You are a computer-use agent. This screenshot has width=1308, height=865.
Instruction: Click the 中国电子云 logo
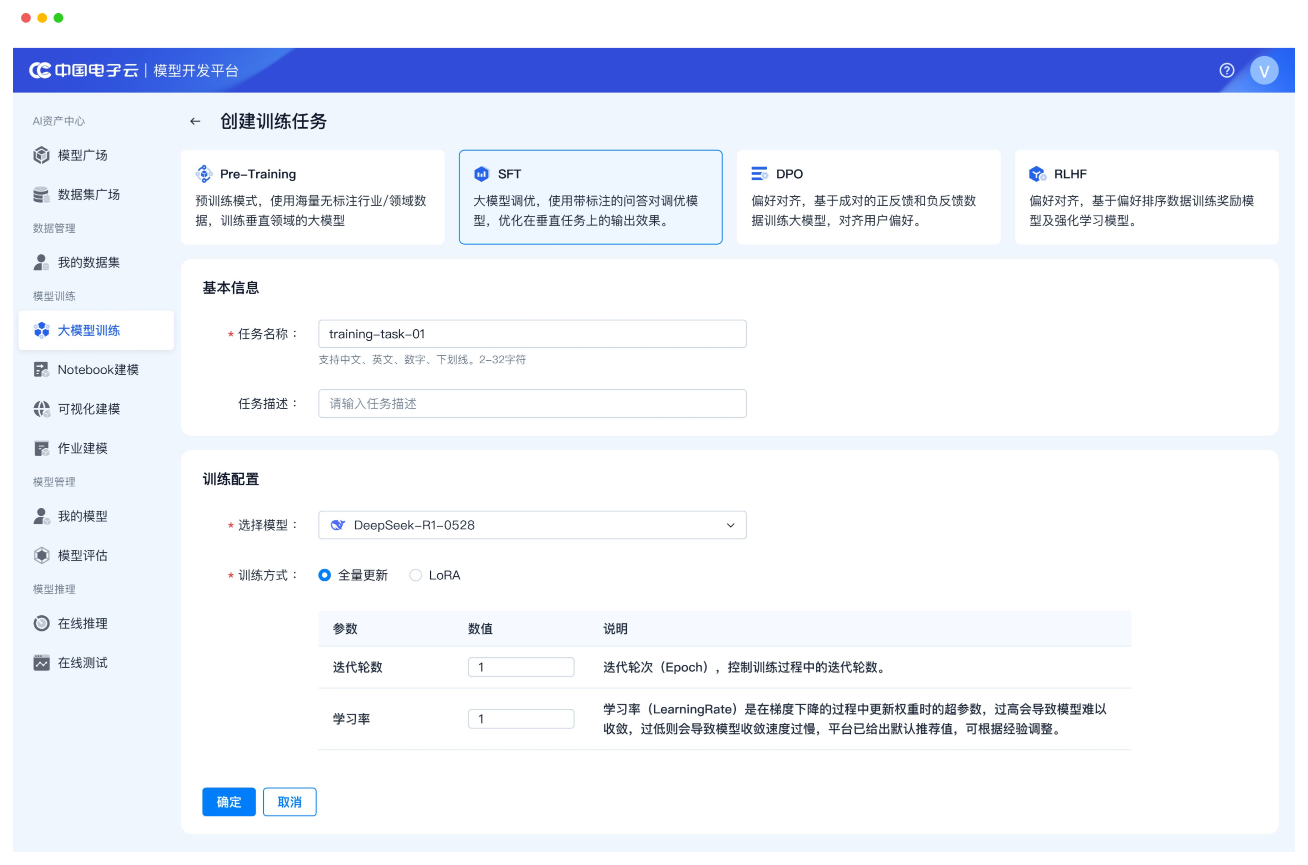click(84, 70)
